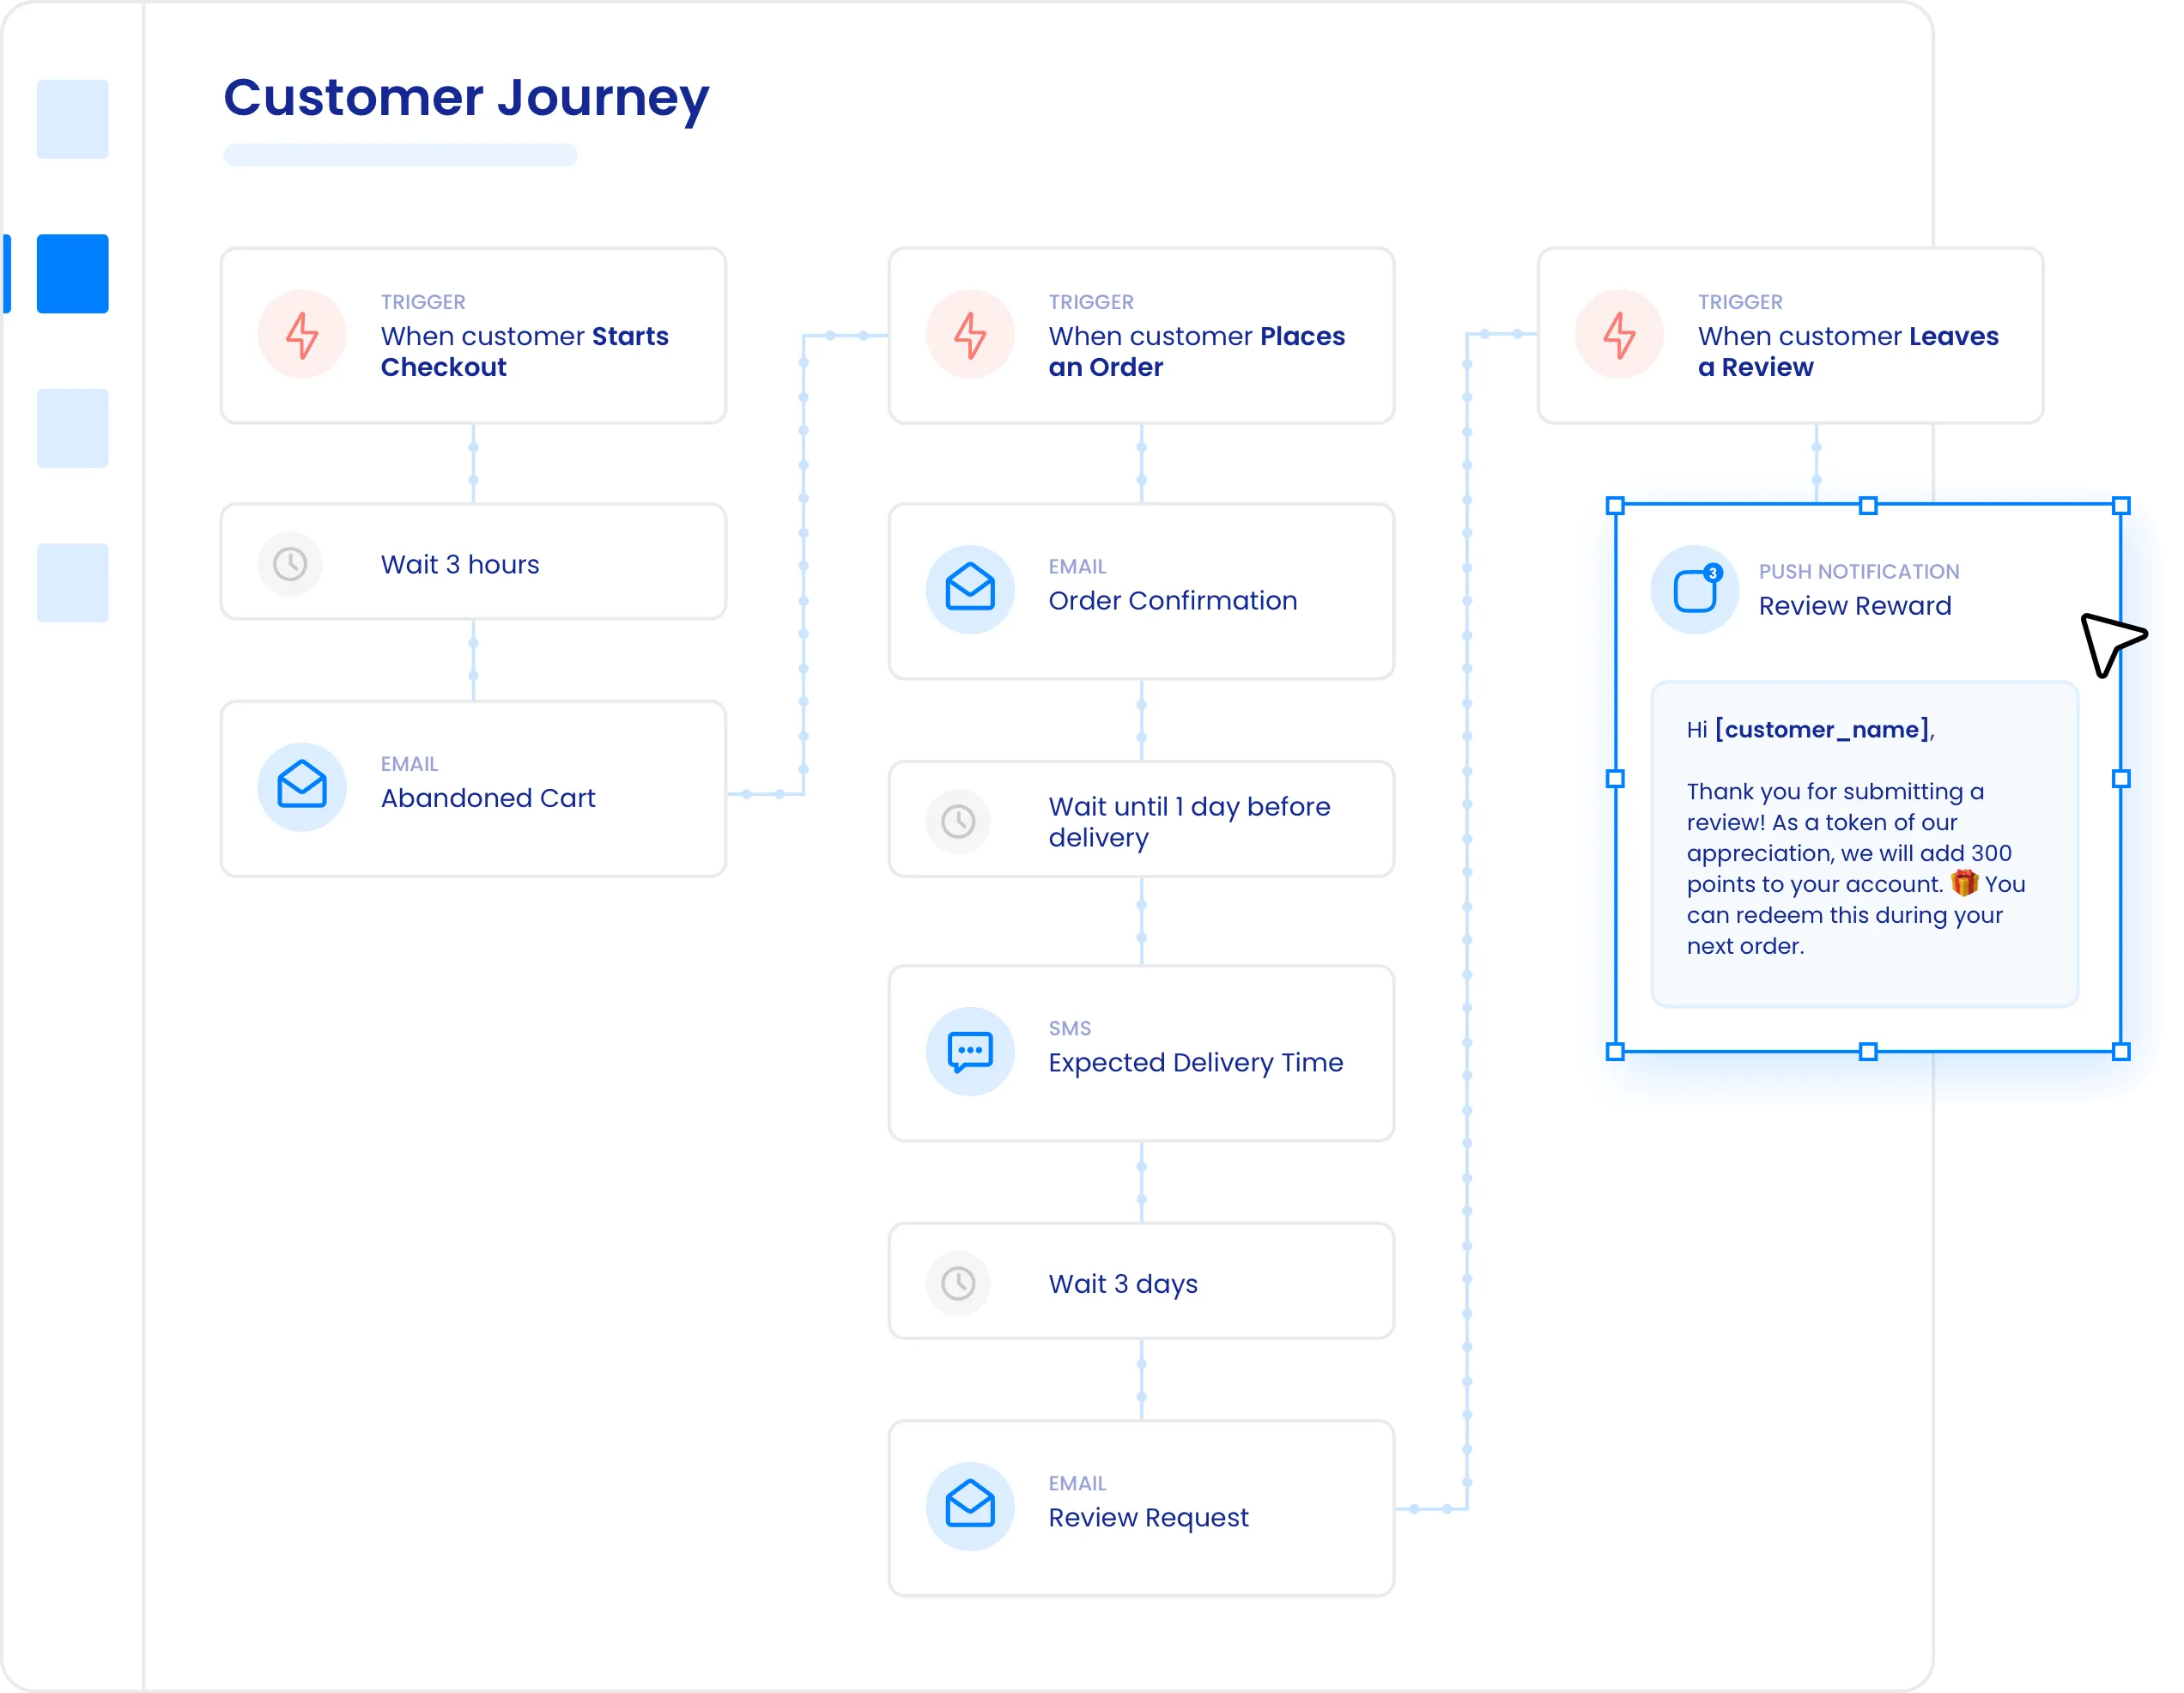Open the Starts Checkout trigger card
Viewport: 2184px width, 1693px height.
point(473,336)
